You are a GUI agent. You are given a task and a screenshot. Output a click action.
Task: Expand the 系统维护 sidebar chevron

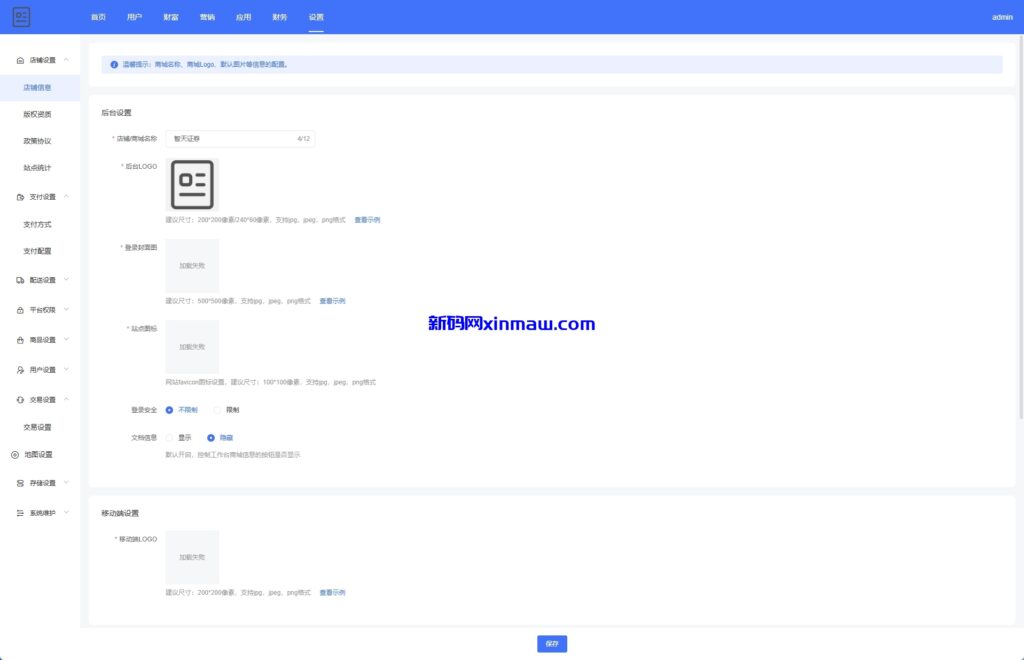(66, 512)
